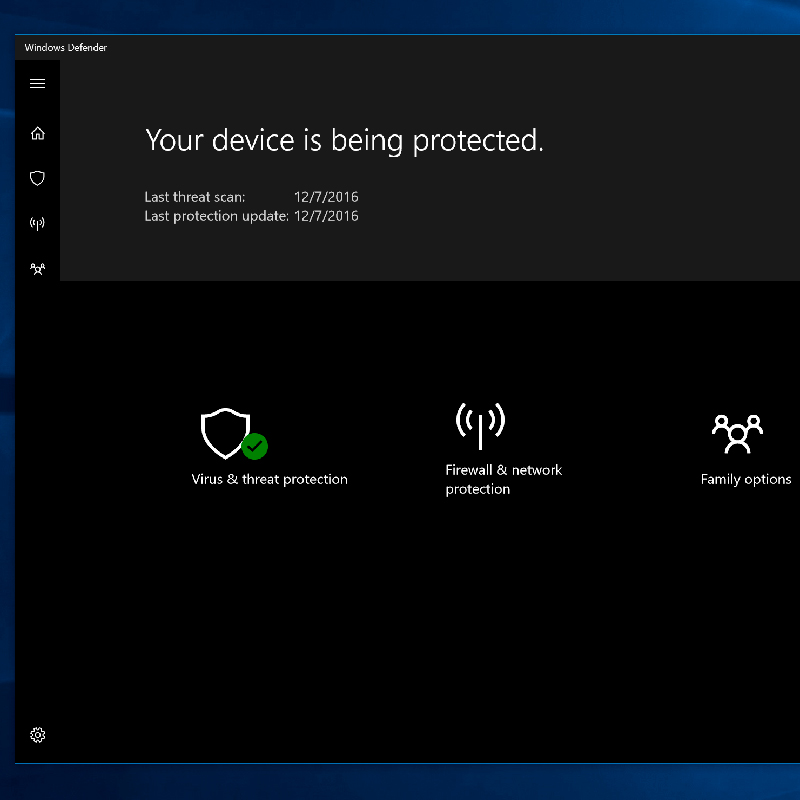Image resolution: width=800 pixels, height=800 pixels.
Task: Open the "Family options" label
Action: point(745,479)
